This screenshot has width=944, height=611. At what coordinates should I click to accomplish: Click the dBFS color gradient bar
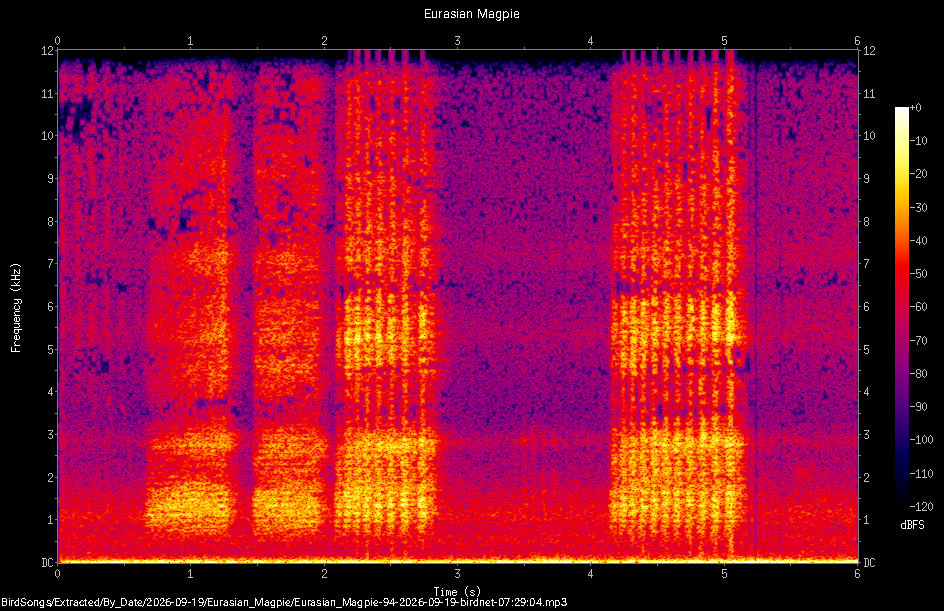[x=901, y=307]
